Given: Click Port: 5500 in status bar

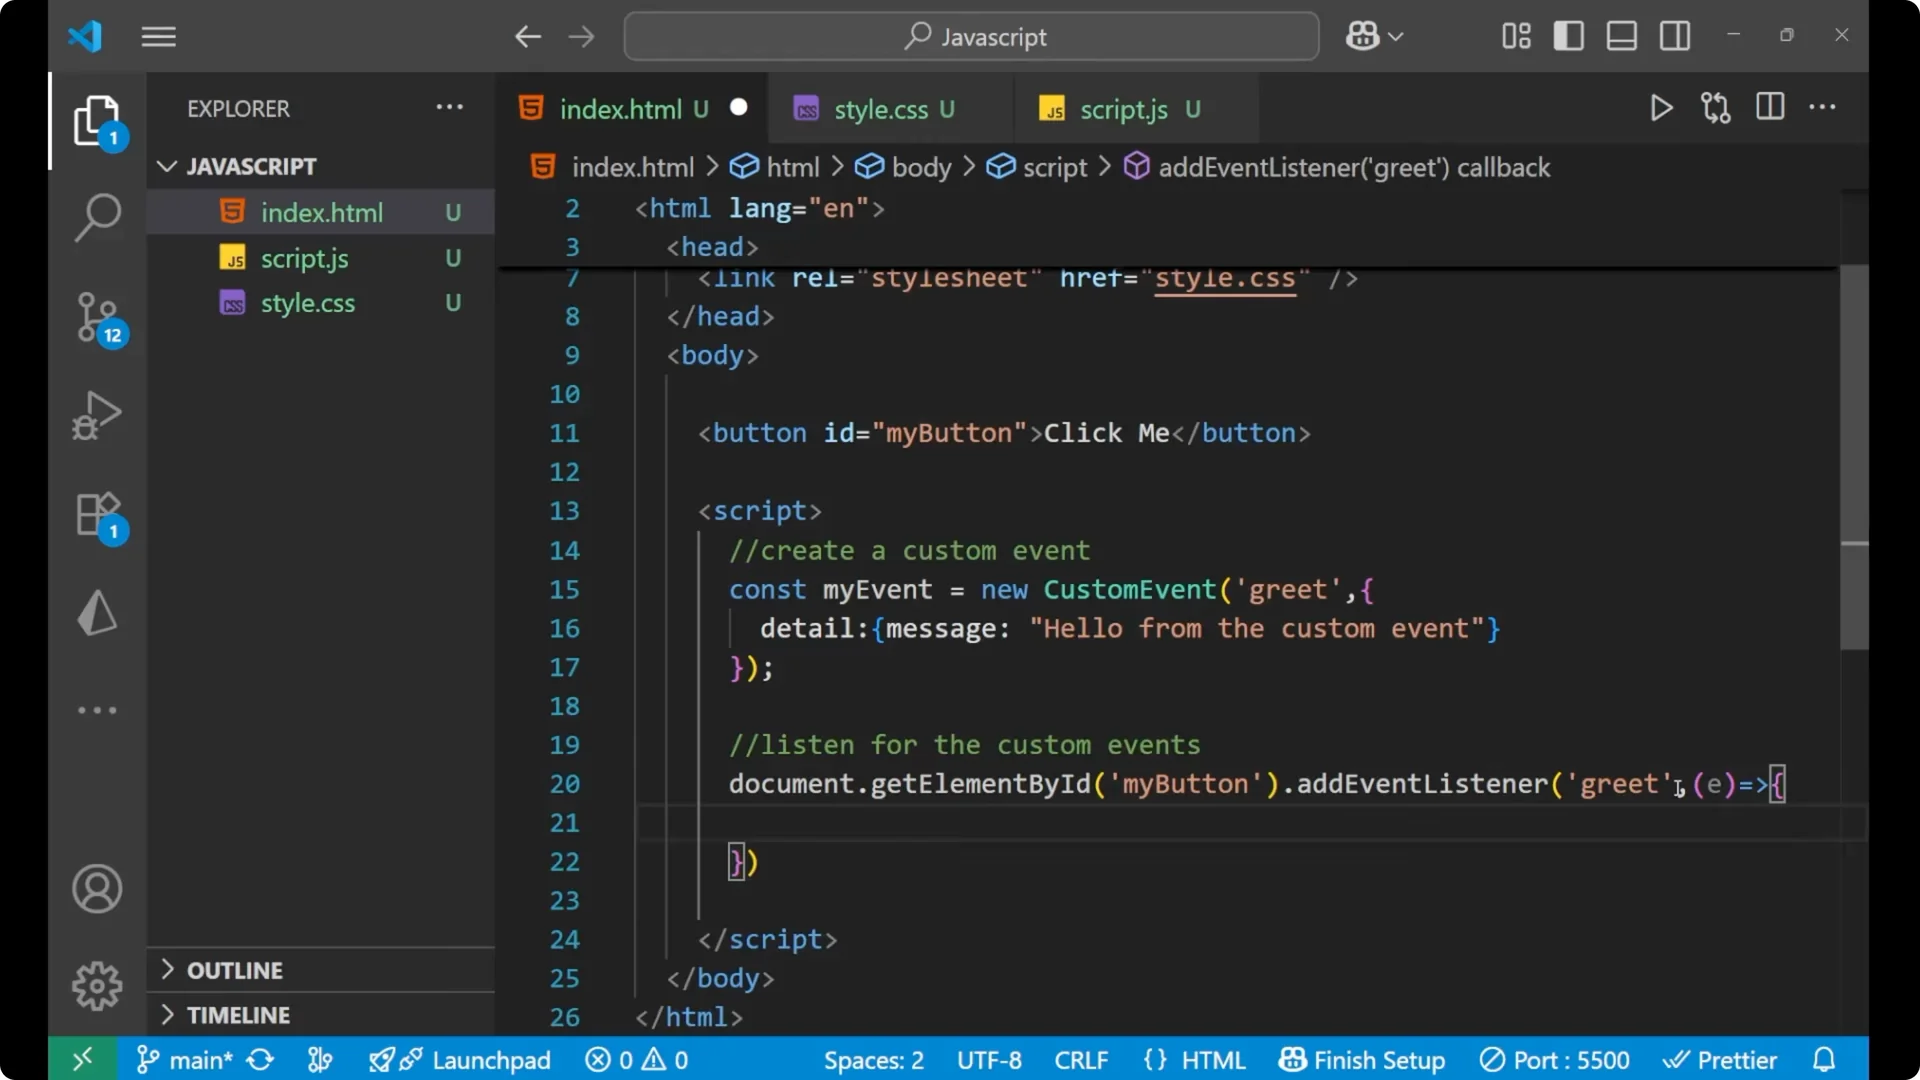Looking at the screenshot, I should [x=1553, y=1059].
